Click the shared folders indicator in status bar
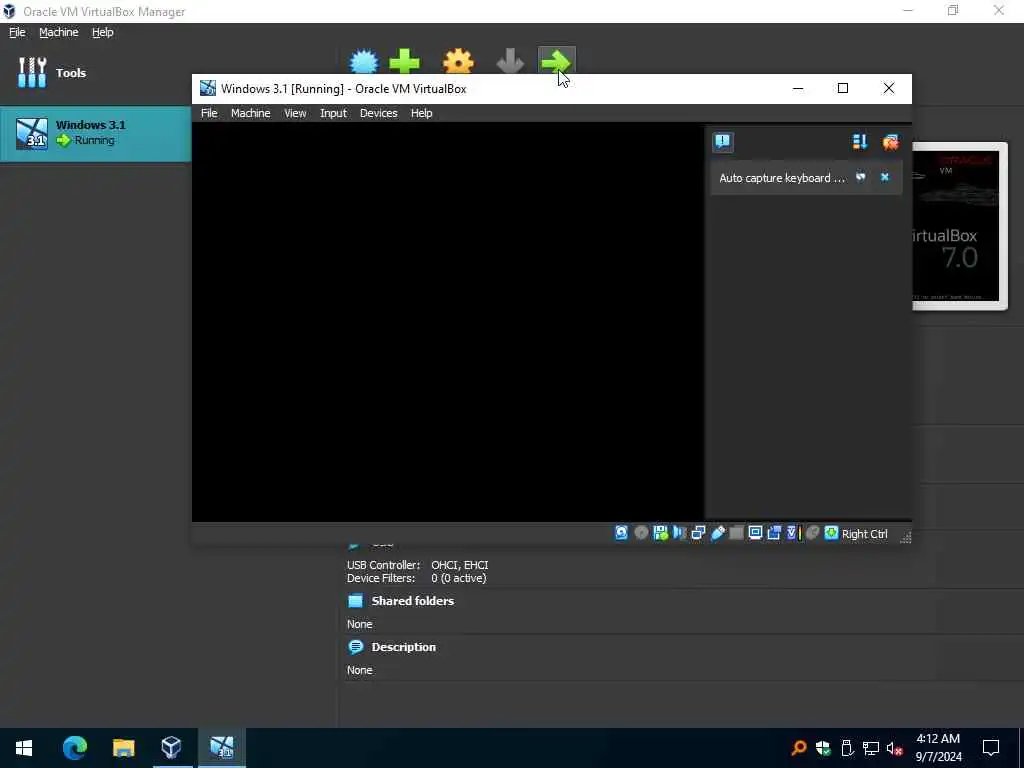The height and width of the screenshot is (768, 1024). [736, 533]
